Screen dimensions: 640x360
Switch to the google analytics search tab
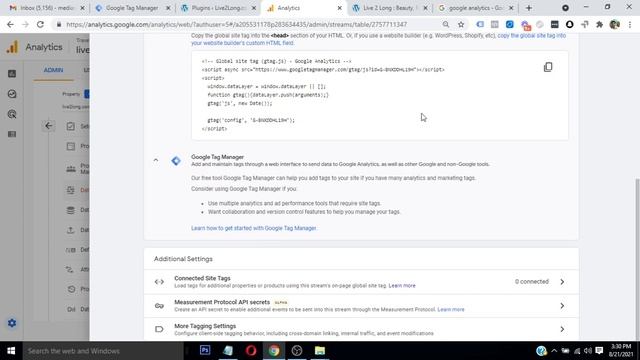tap(475, 8)
